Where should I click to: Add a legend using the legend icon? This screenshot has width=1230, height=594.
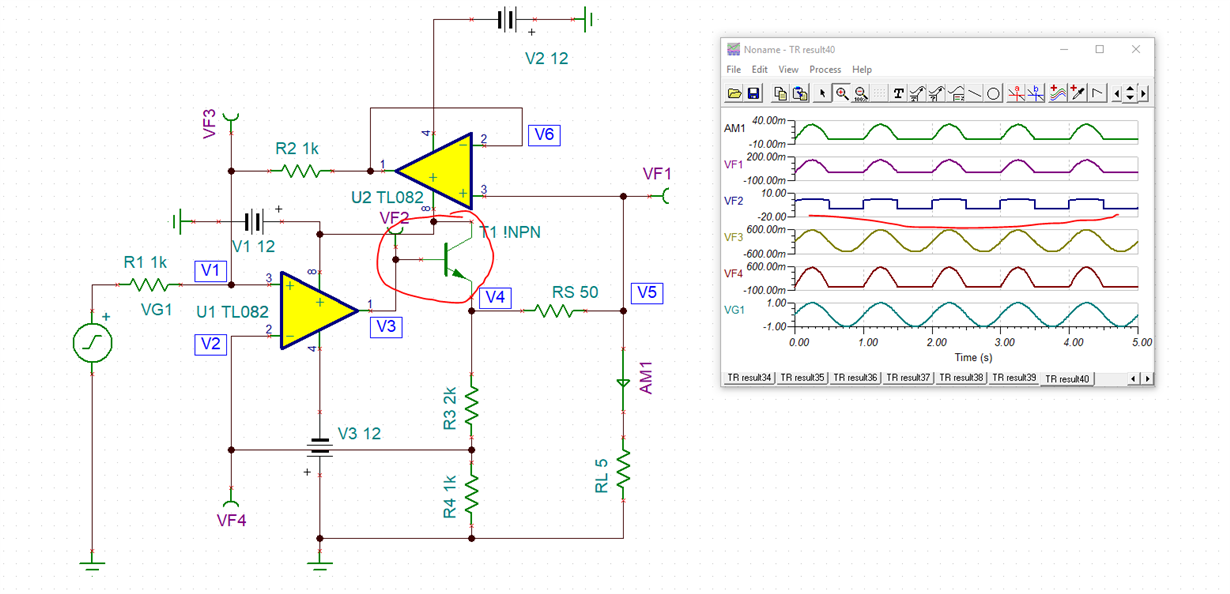(956, 93)
